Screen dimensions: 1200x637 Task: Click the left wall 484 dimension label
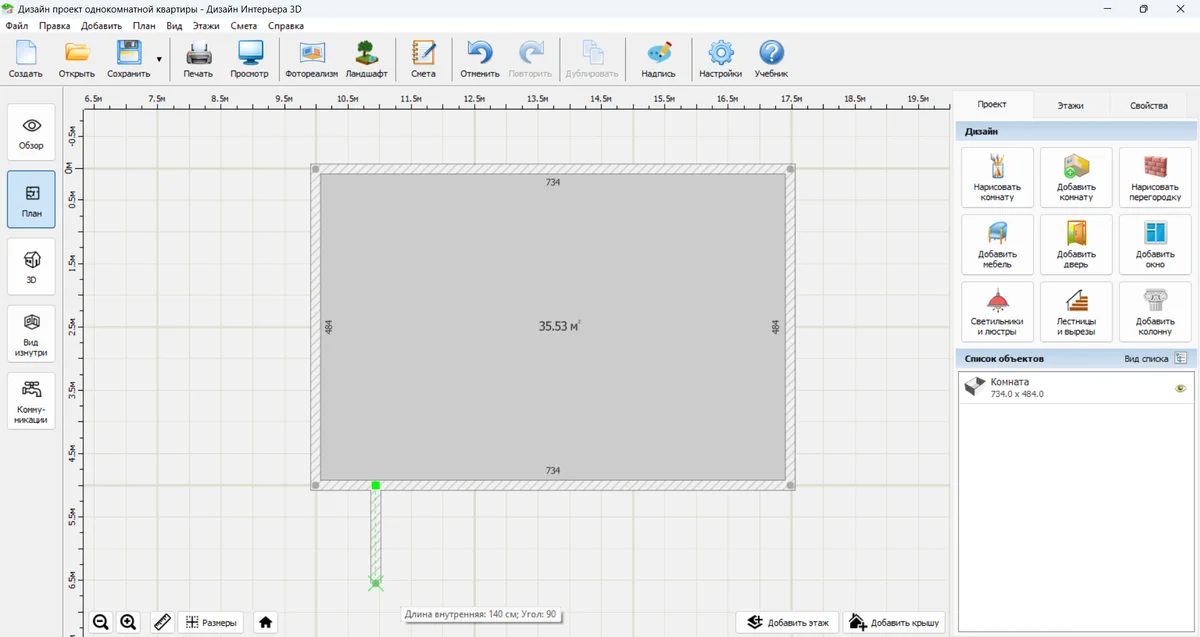point(329,327)
